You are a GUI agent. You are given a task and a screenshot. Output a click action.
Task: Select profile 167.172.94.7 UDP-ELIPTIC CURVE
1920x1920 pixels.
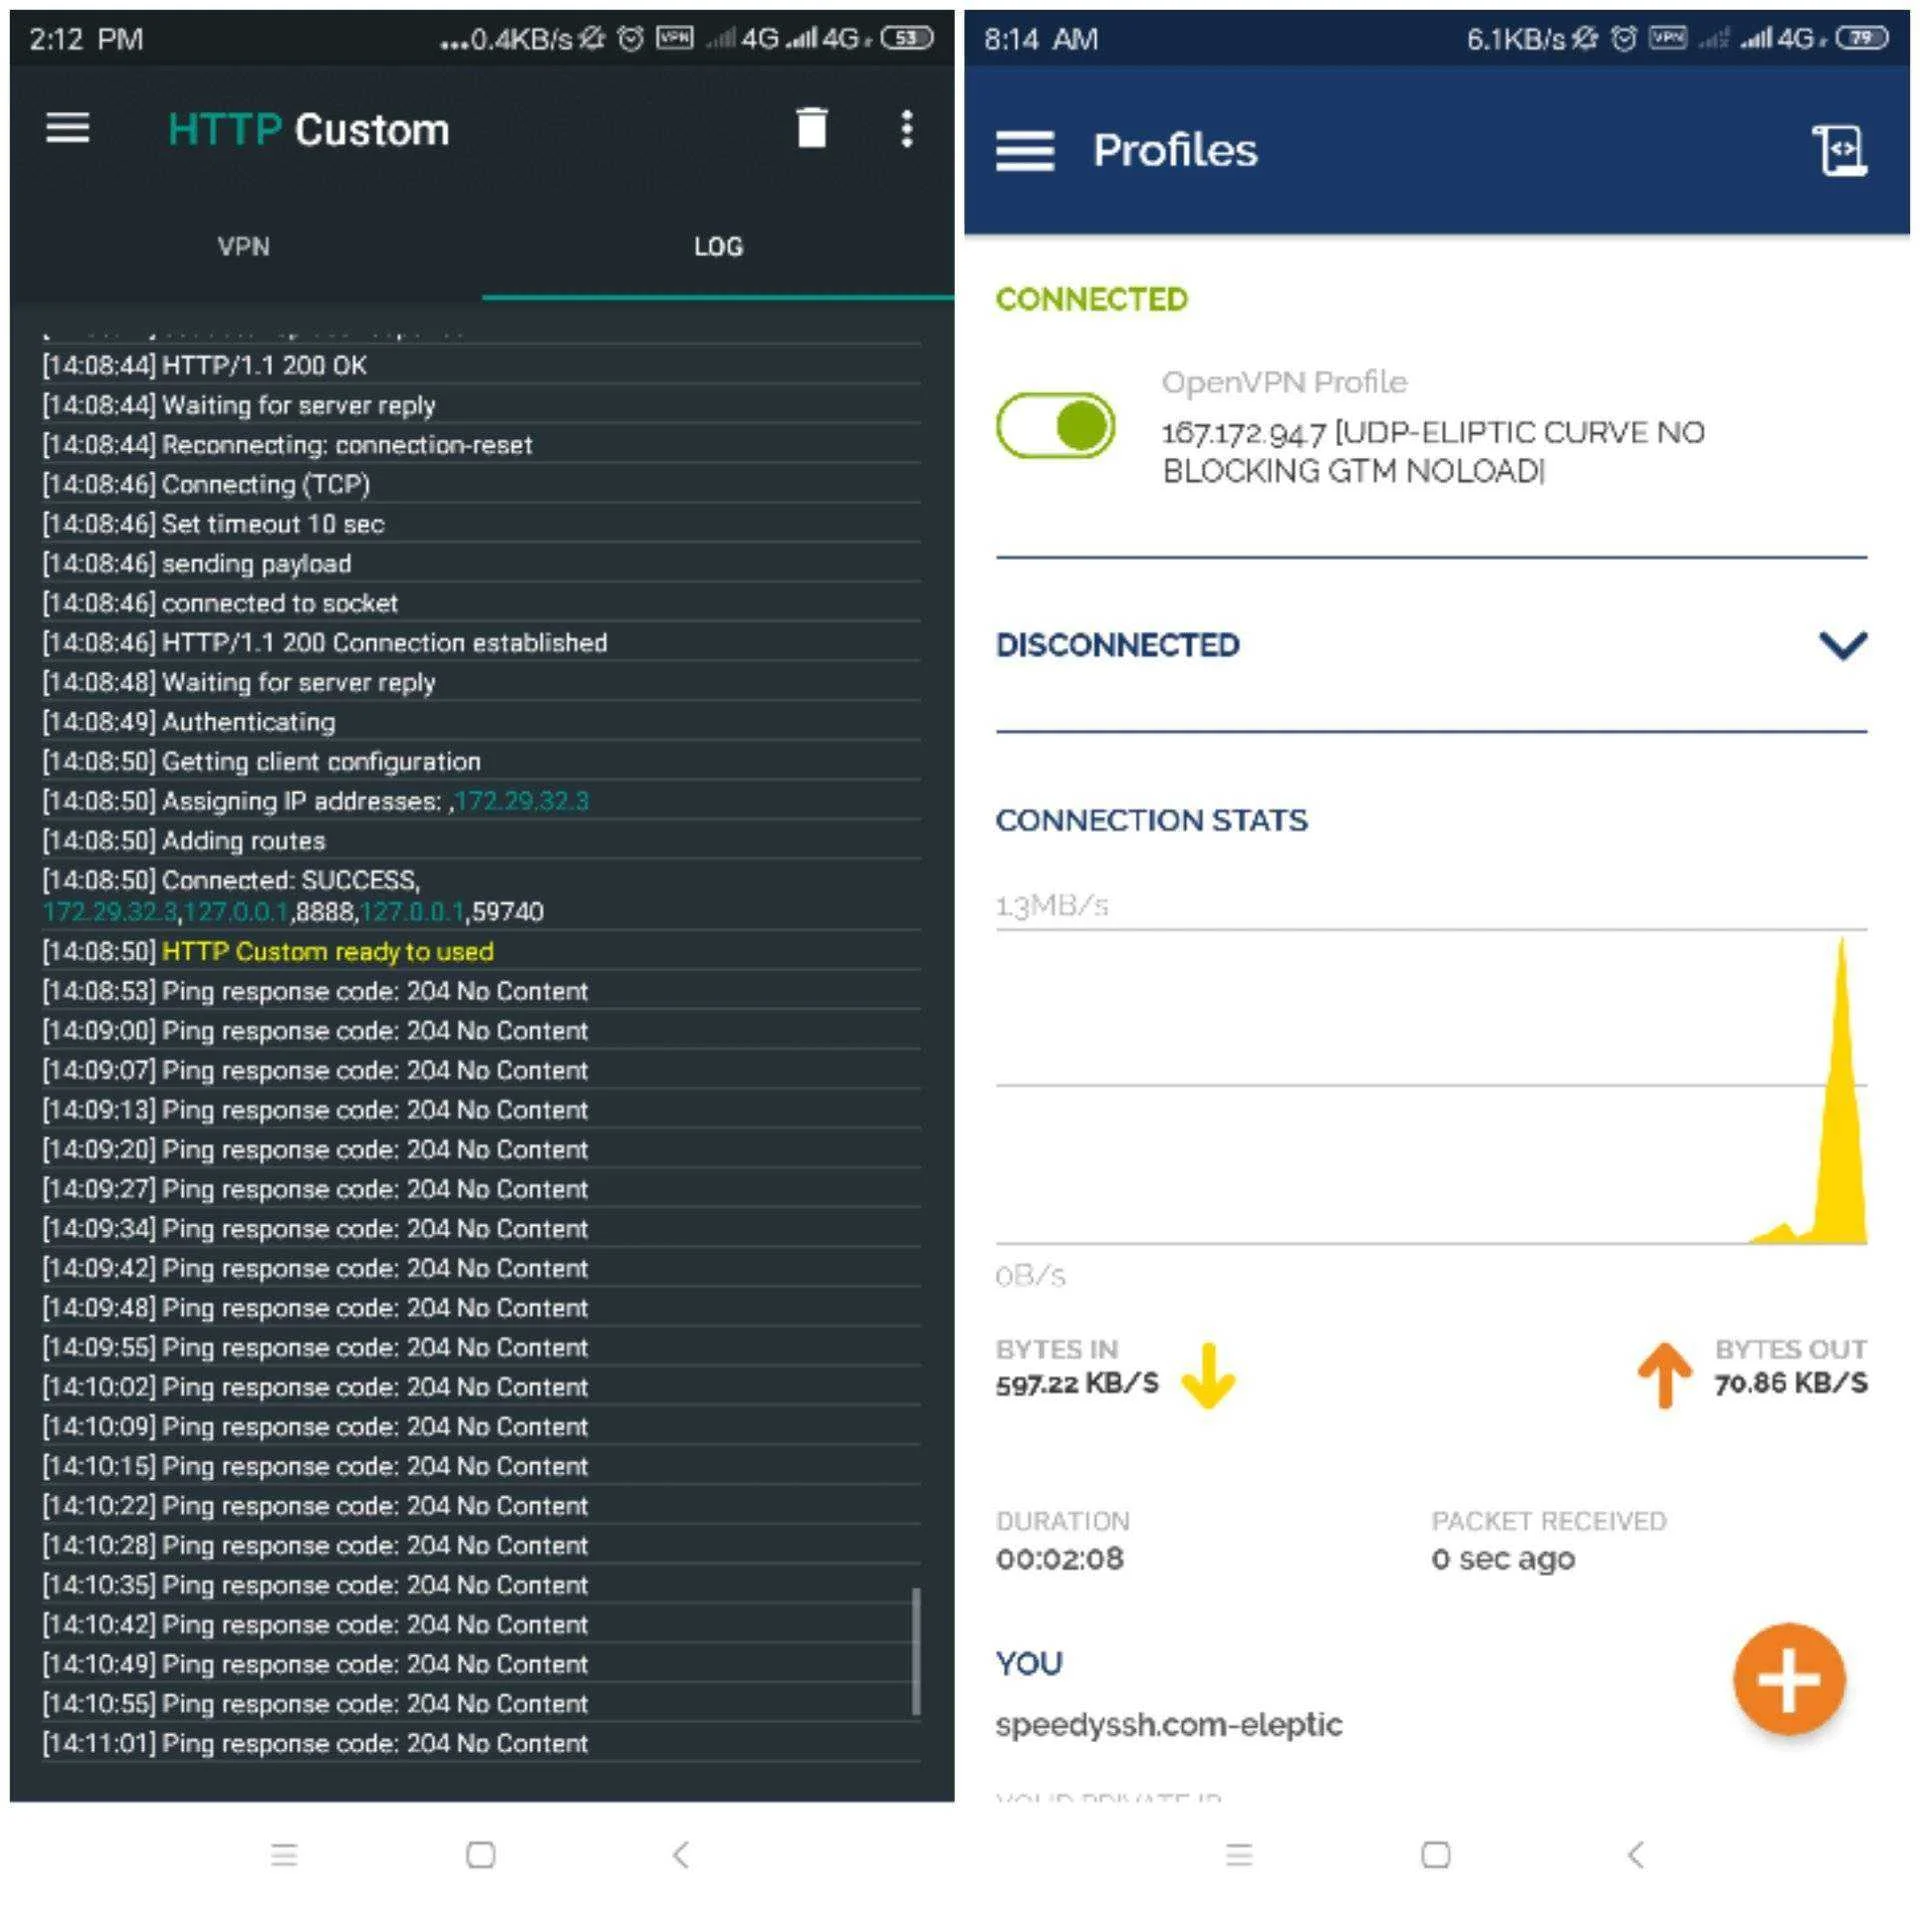point(1433,451)
